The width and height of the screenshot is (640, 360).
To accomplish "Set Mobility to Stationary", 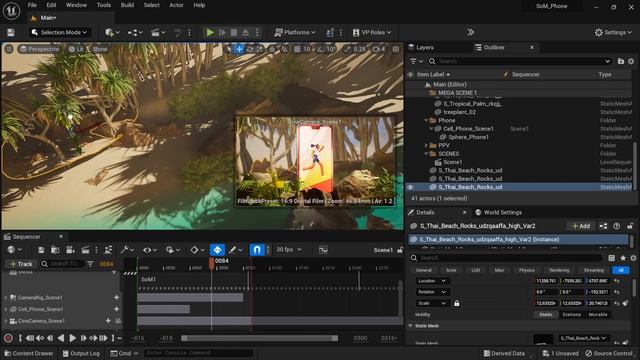I will pyautogui.click(x=571, y=315).
